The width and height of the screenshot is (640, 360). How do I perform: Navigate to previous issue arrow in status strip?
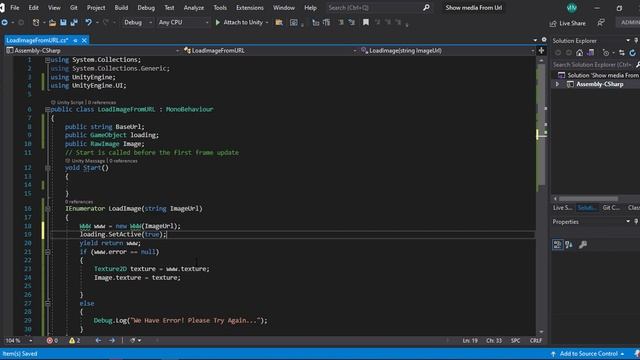(98, 340)
